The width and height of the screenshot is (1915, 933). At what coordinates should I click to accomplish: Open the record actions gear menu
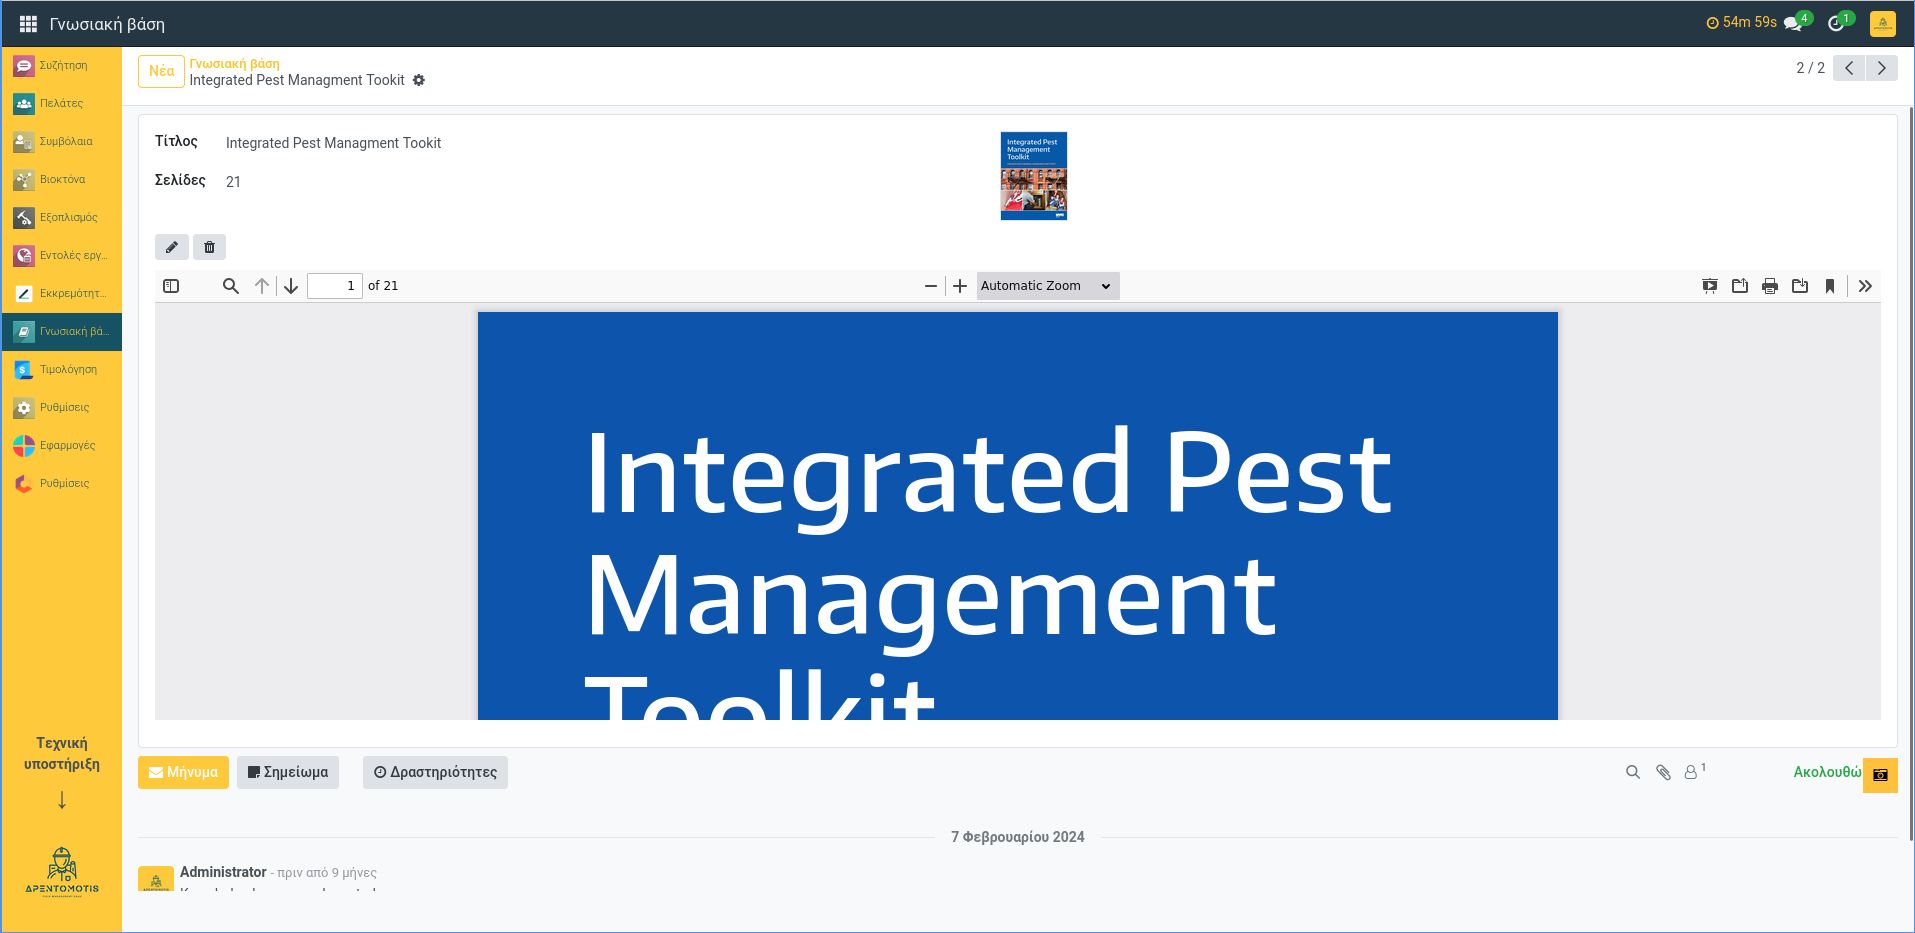pos(419,80)
